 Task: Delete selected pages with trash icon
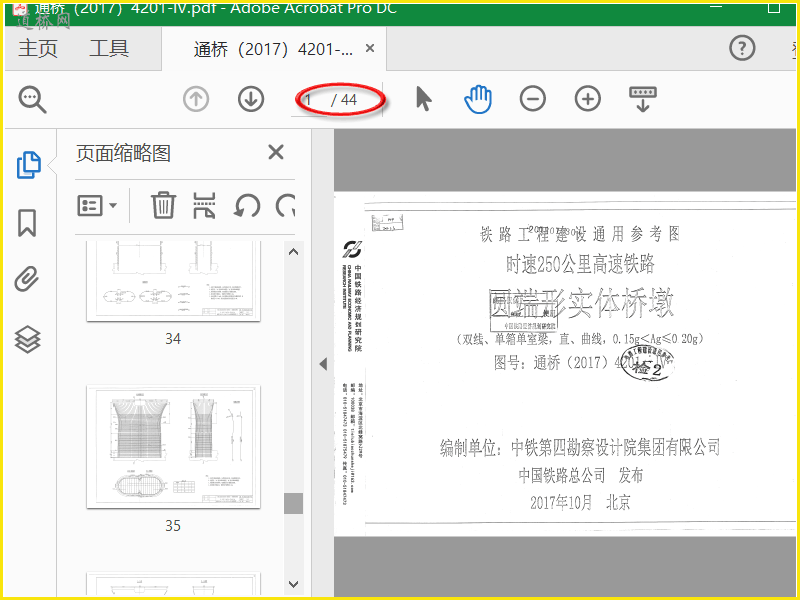pyautogui.click(x=163, y=205)
